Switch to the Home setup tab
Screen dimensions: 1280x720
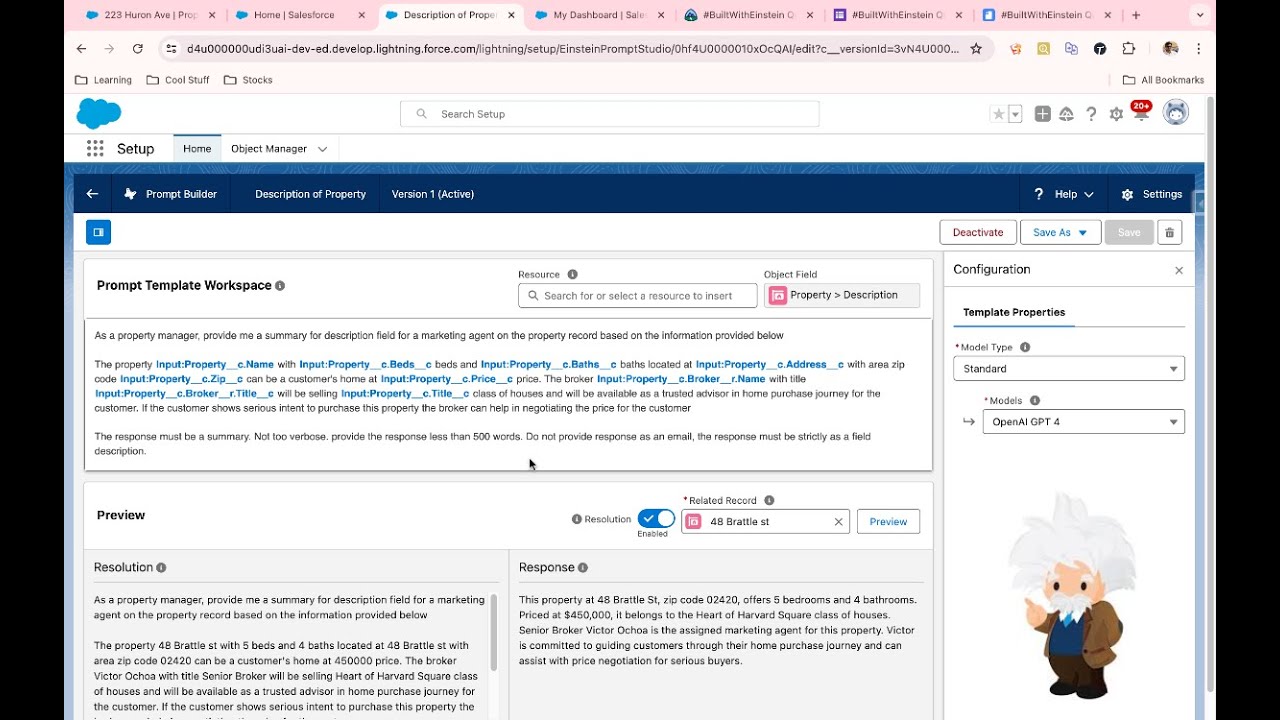(197, 149)
